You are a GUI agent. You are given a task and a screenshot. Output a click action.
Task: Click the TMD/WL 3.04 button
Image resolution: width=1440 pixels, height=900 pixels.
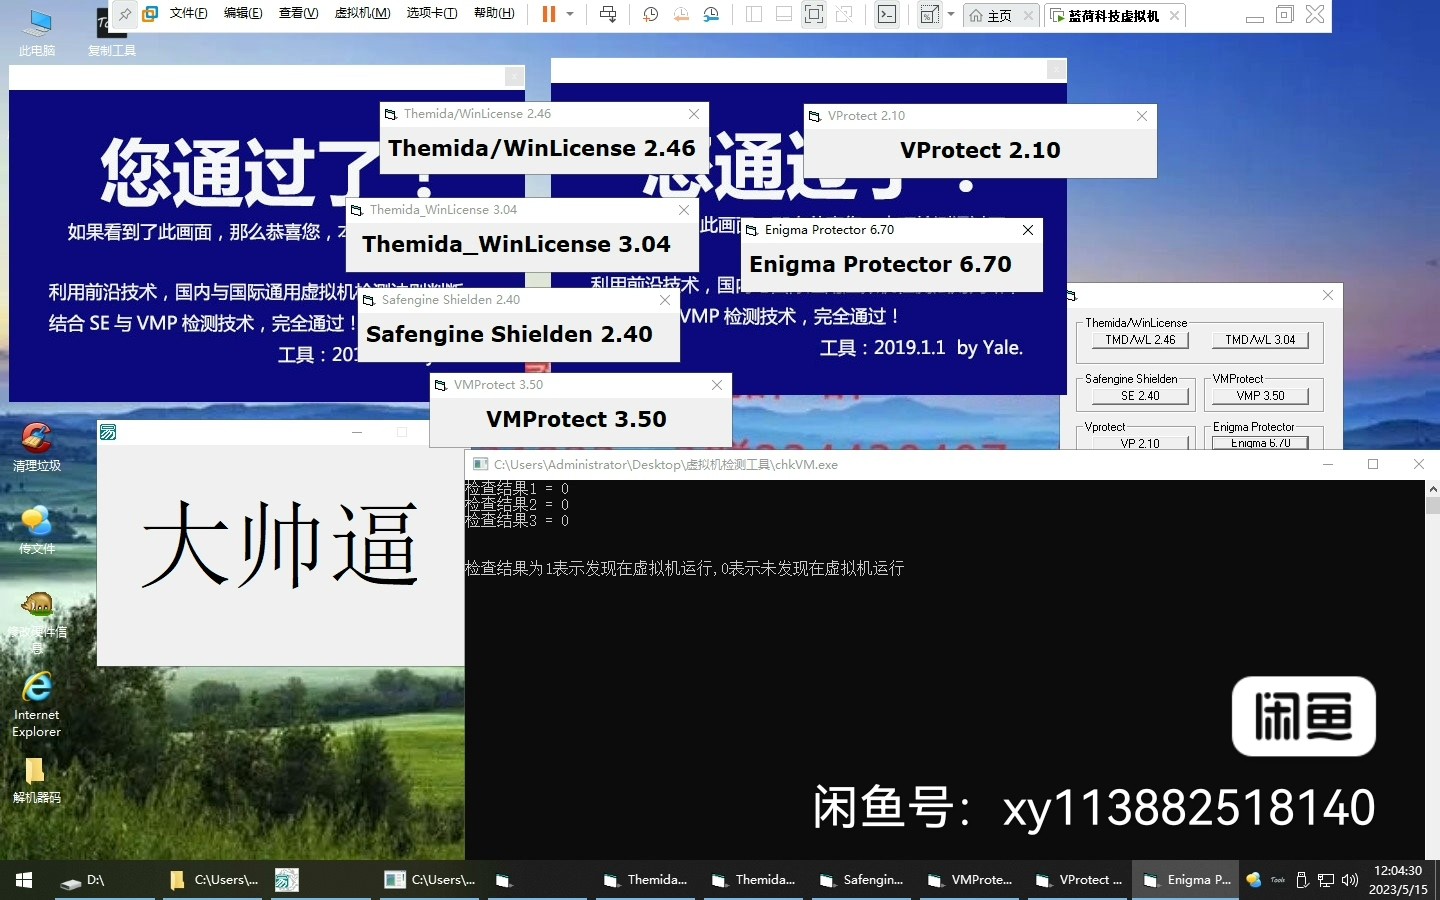(1260, 340)
